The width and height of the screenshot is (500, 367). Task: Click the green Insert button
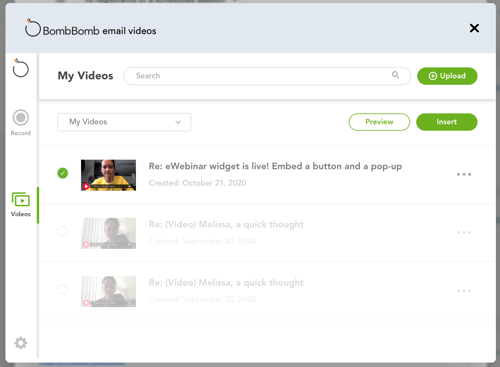[447, 122]
